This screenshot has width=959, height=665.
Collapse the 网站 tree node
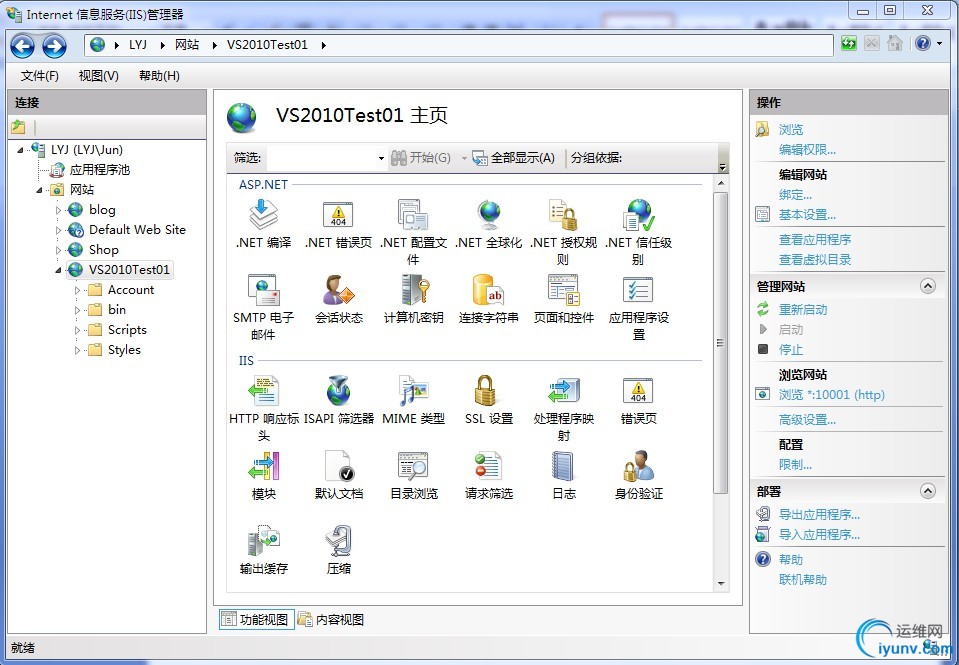(40, 190)
